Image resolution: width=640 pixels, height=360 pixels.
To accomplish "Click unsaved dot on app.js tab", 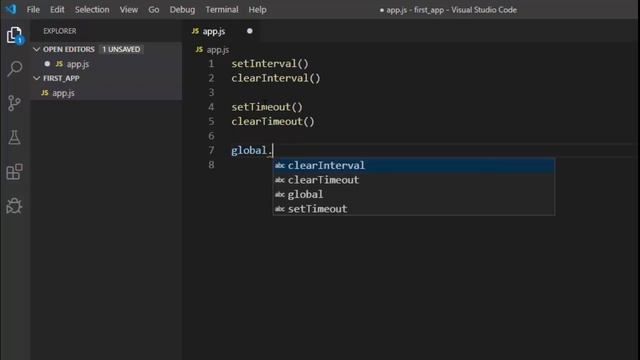I will (x=249, y=31).
